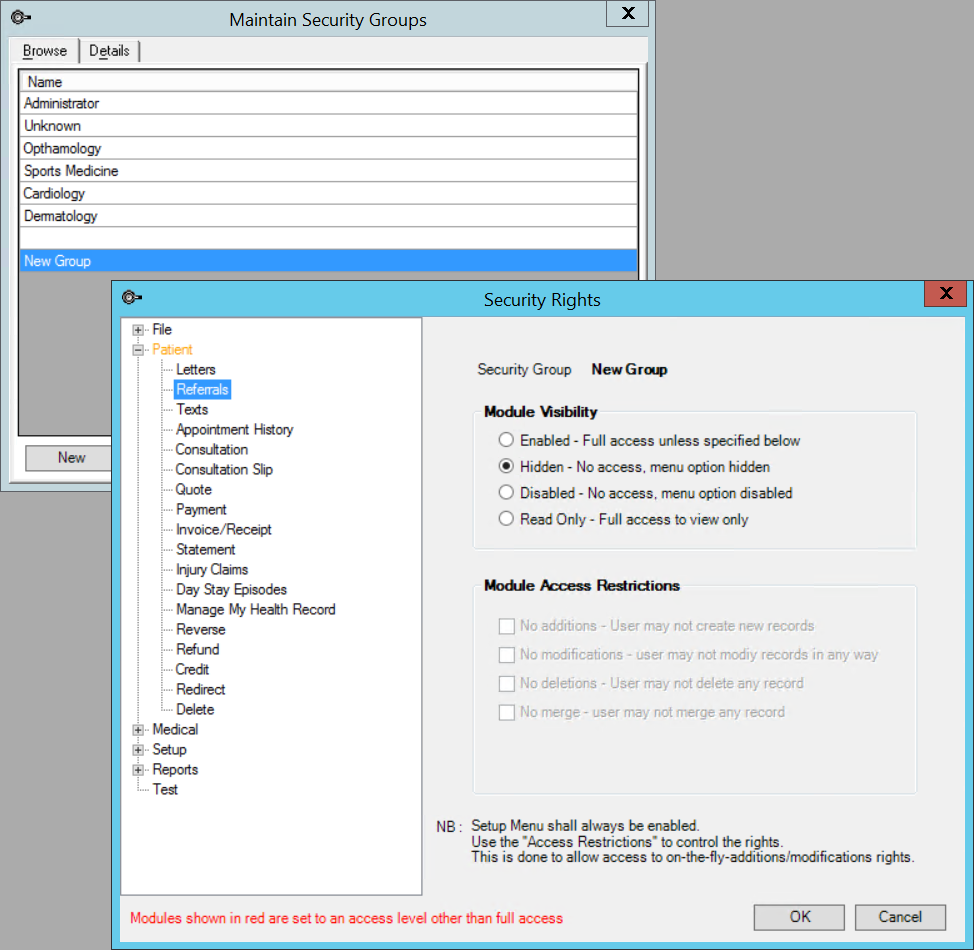Select Credit tree item
The image size is (974, 950).
tap(192, 670)
